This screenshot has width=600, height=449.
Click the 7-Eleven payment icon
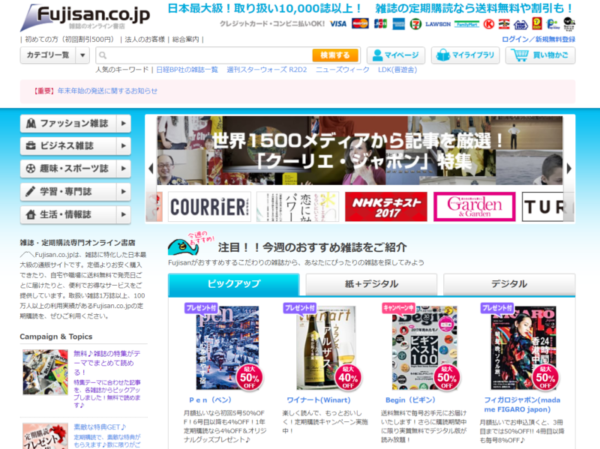[x=416, y=24]
